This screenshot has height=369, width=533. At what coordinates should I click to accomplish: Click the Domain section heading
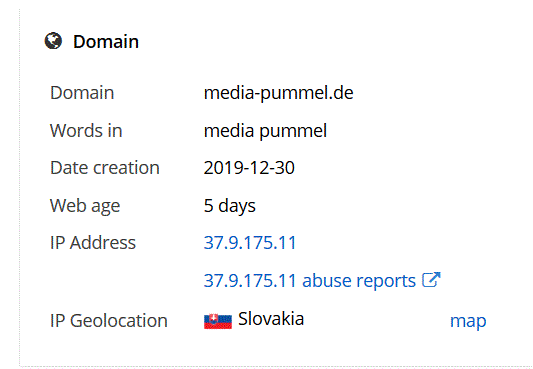(x=106, y=42)
